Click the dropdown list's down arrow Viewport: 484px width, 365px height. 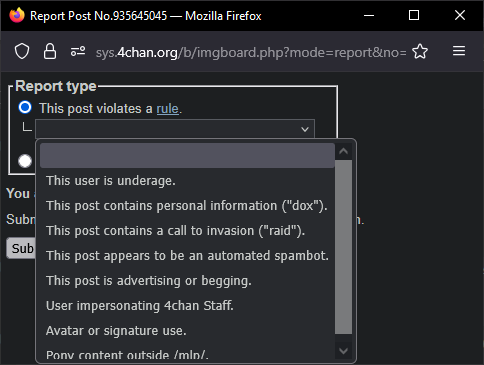click(343, 351)
